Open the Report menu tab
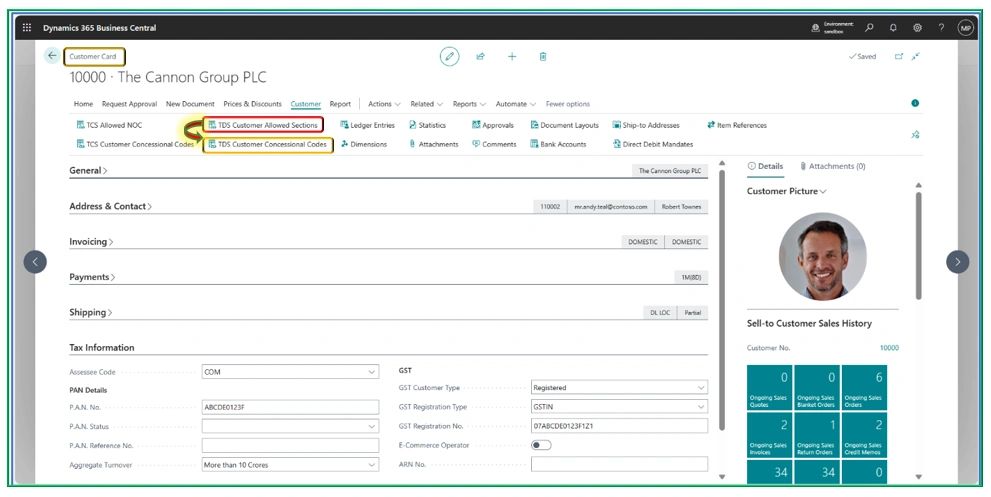Screen dimensions: 991x497 click(340, 104)
